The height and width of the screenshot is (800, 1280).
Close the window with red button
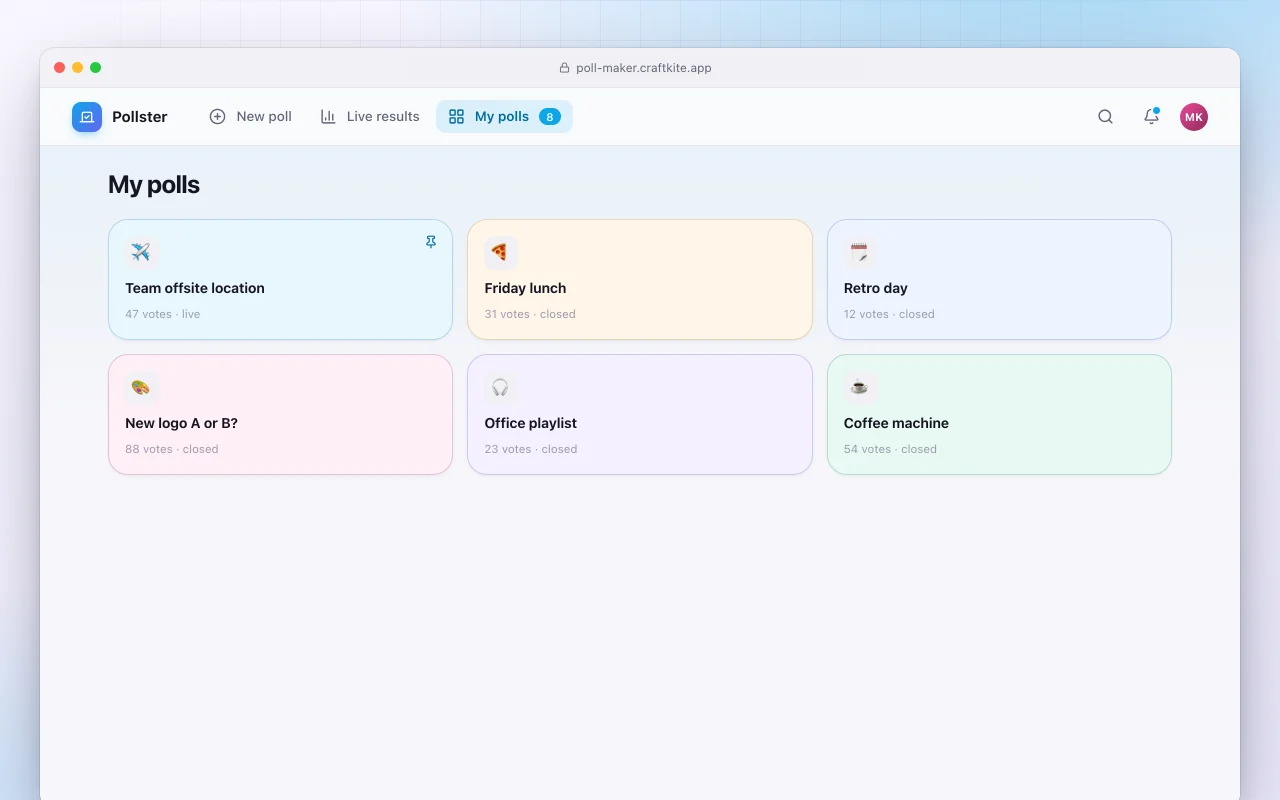pos(60,68)
